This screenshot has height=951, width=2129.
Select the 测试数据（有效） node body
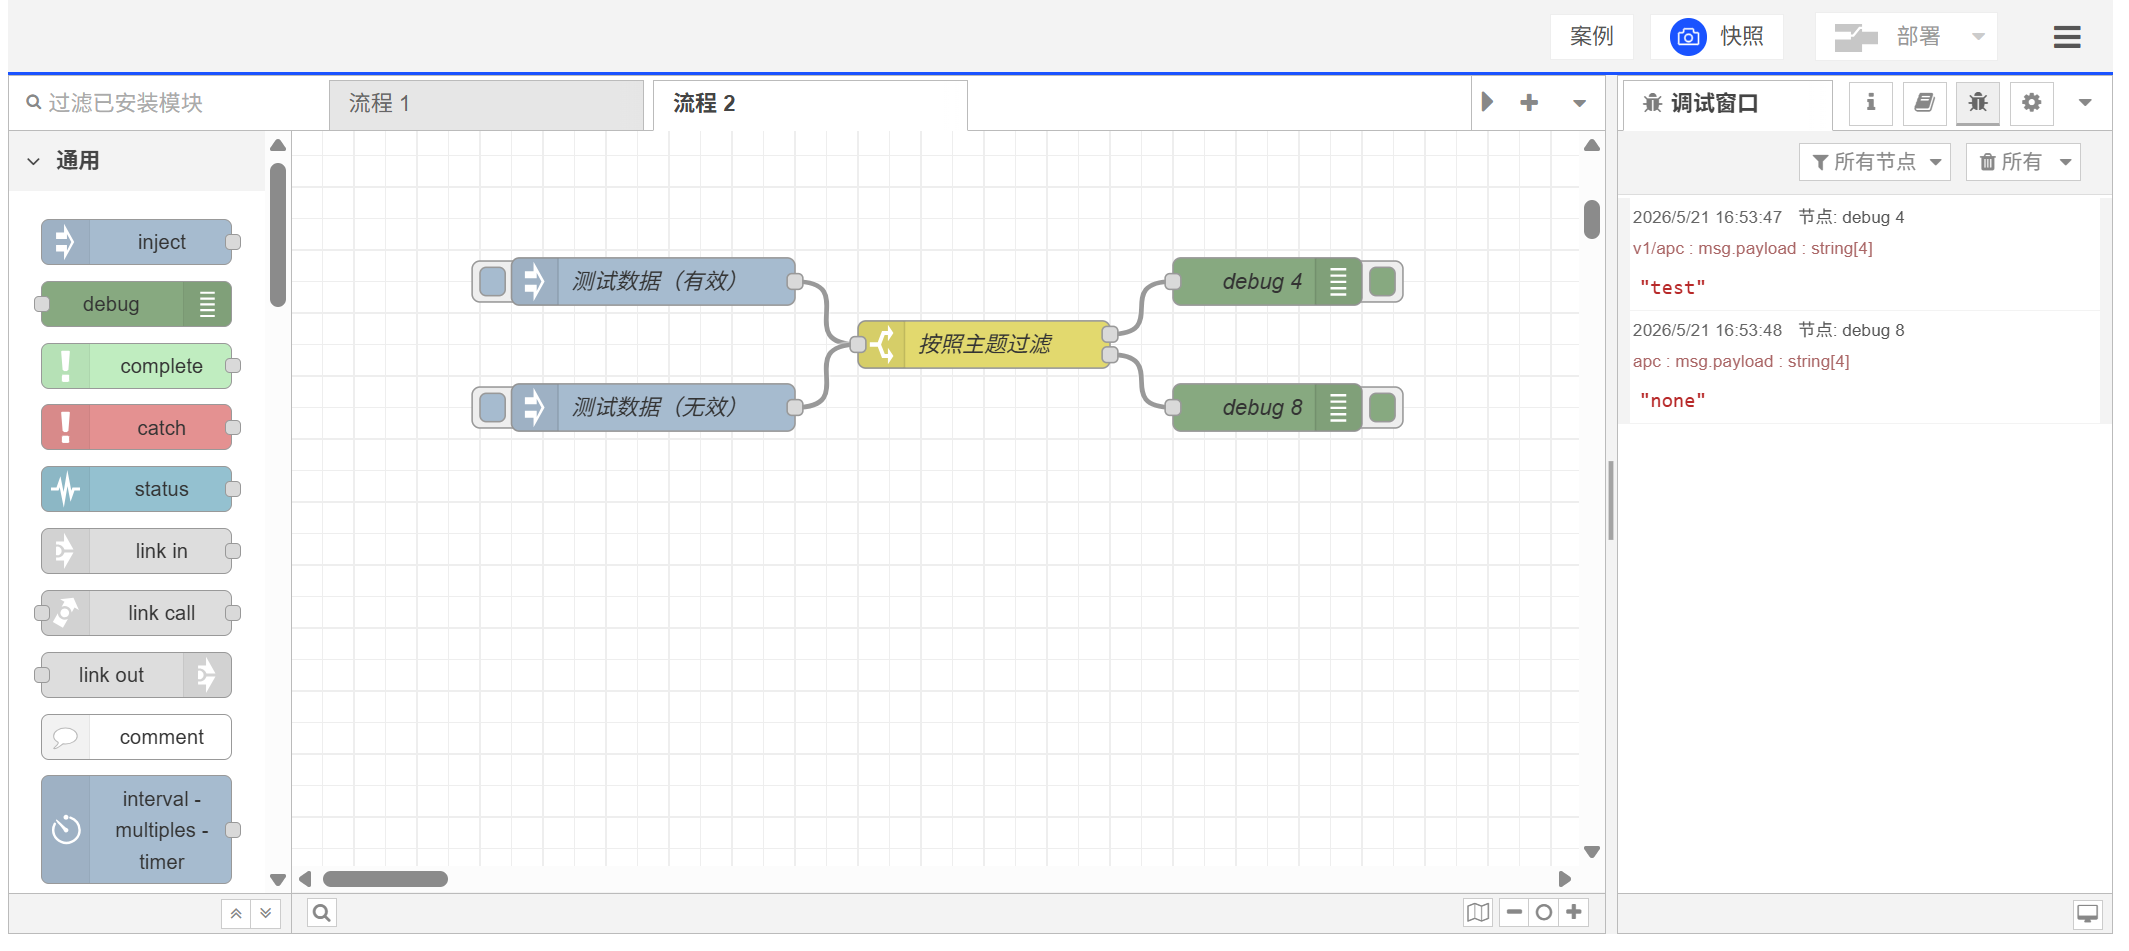654,282
